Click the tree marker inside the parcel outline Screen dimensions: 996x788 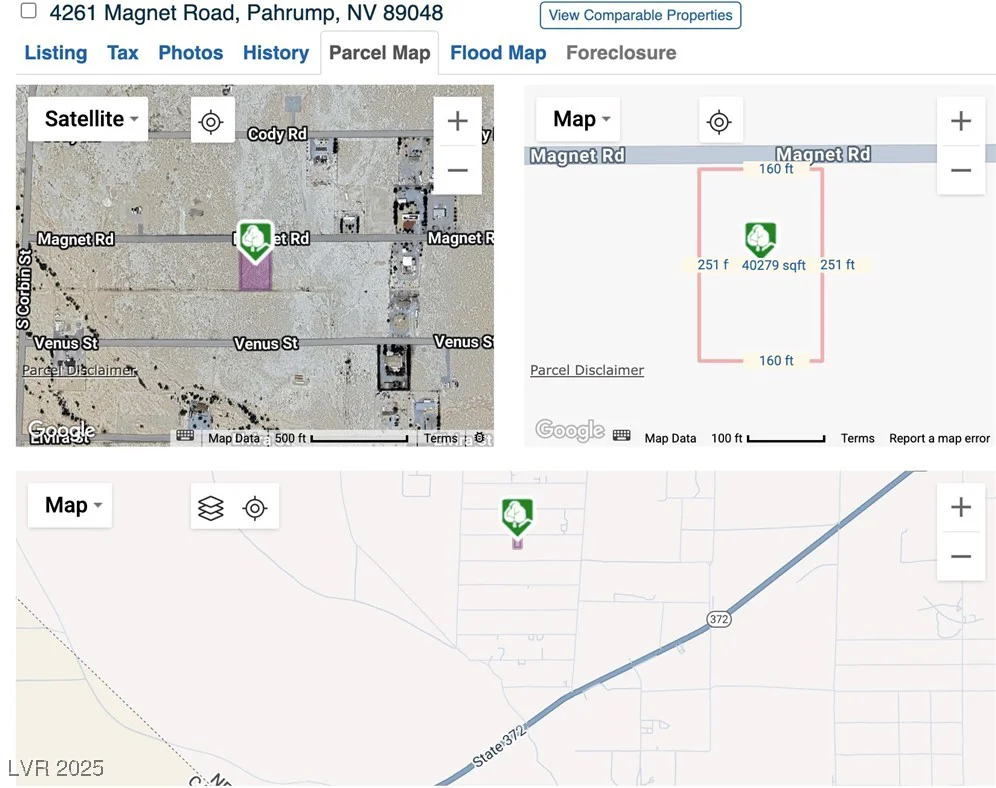[x=760, y=239]
